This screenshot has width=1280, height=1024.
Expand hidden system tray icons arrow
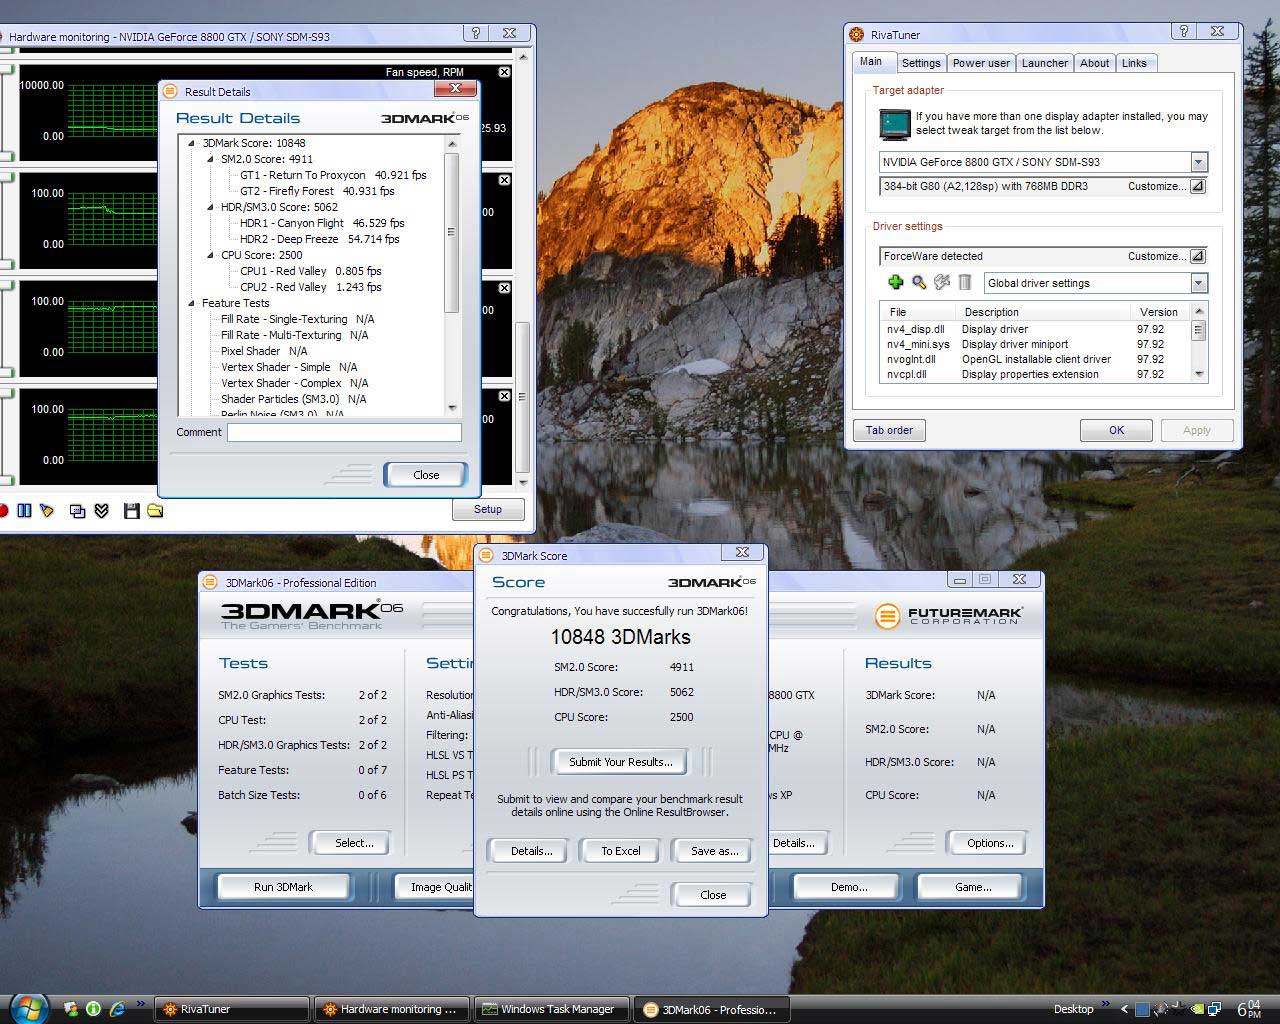1124,1009
